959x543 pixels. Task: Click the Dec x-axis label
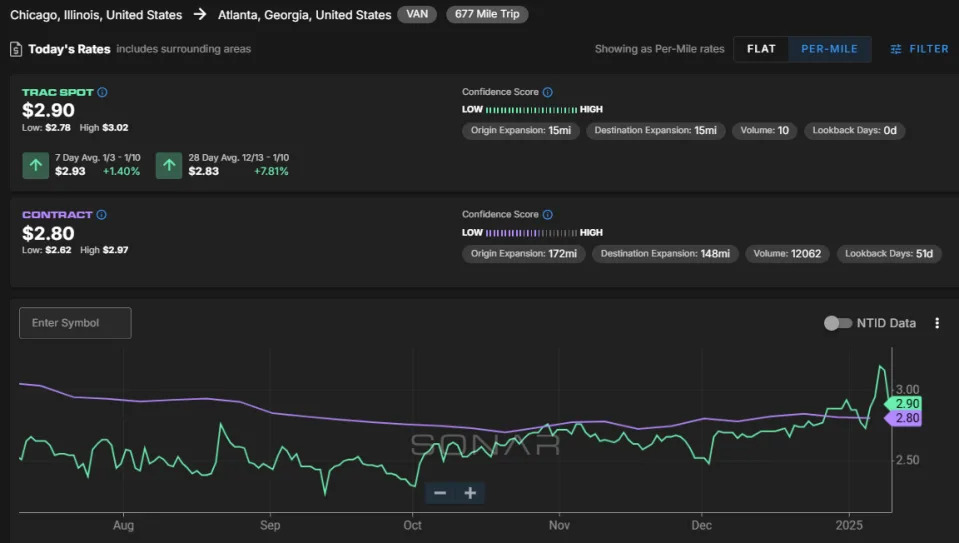[702, 525]
